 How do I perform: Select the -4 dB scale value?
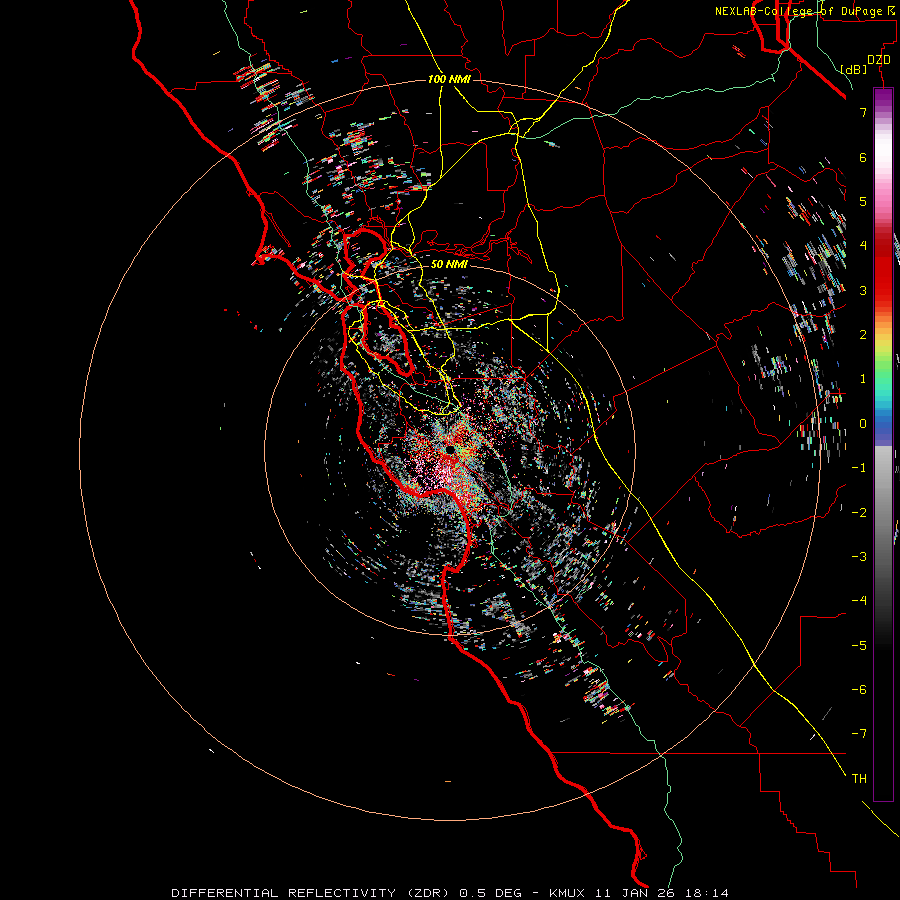pyautogui.click(x=859, y=601)
